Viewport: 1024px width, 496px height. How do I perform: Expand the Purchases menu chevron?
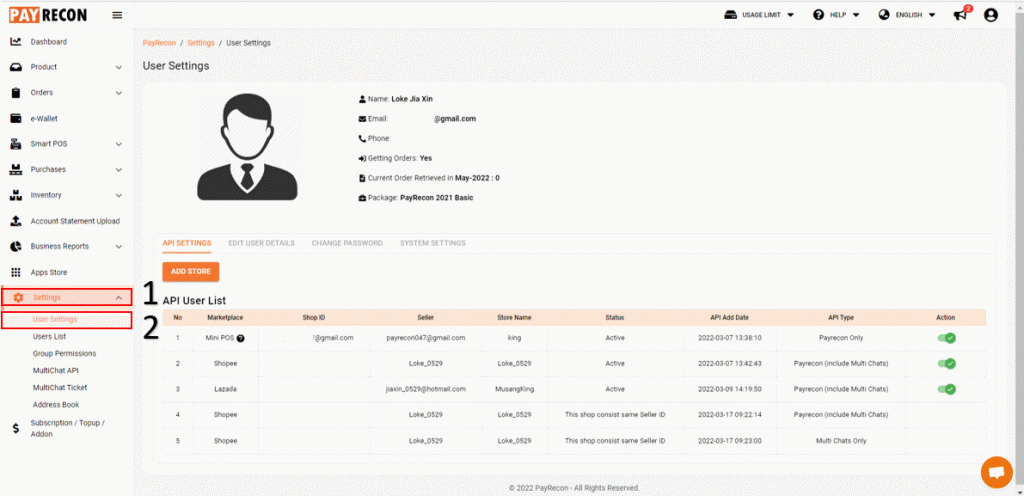point(119,170)
